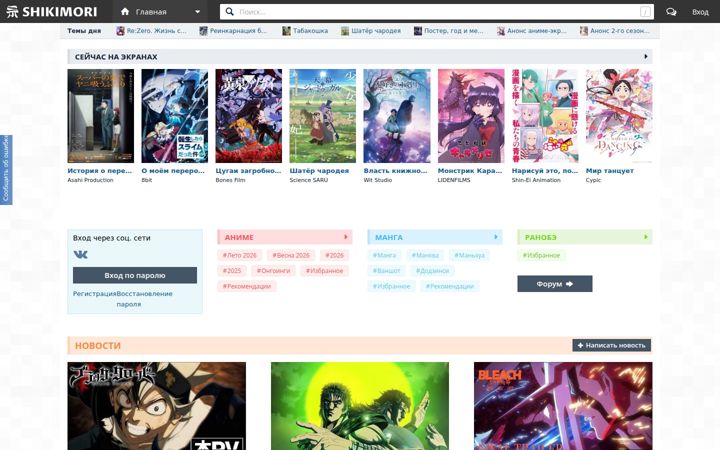Click the Science SARU studio name

coord(309,180)
